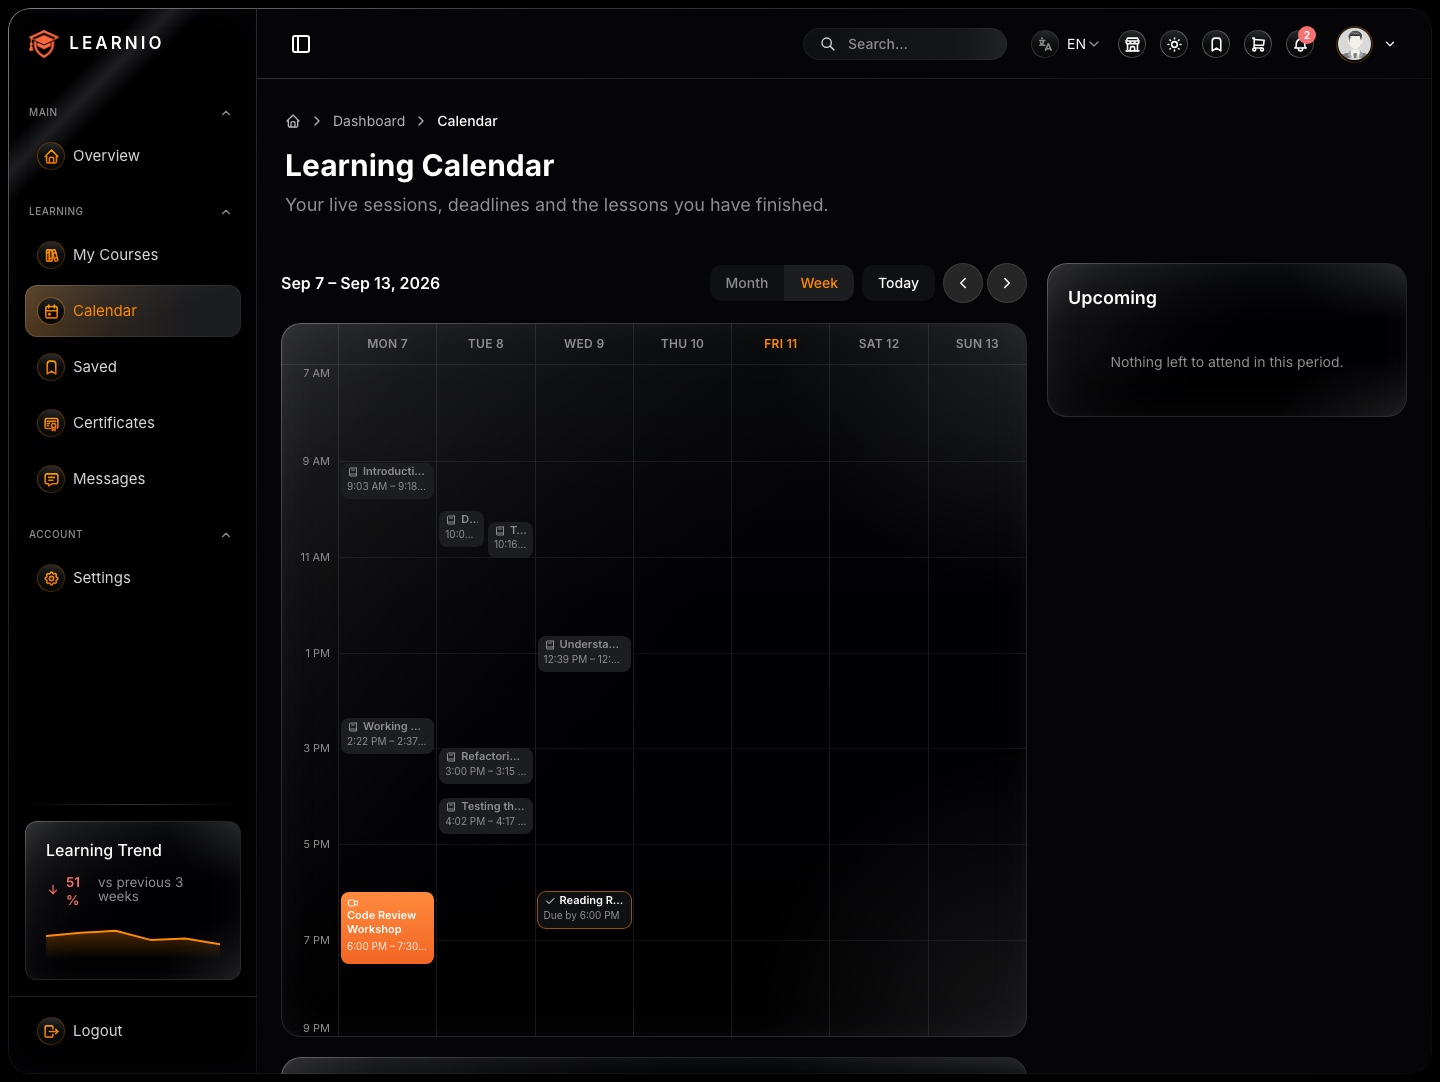Click the Certificates sidebar icon

51,423
